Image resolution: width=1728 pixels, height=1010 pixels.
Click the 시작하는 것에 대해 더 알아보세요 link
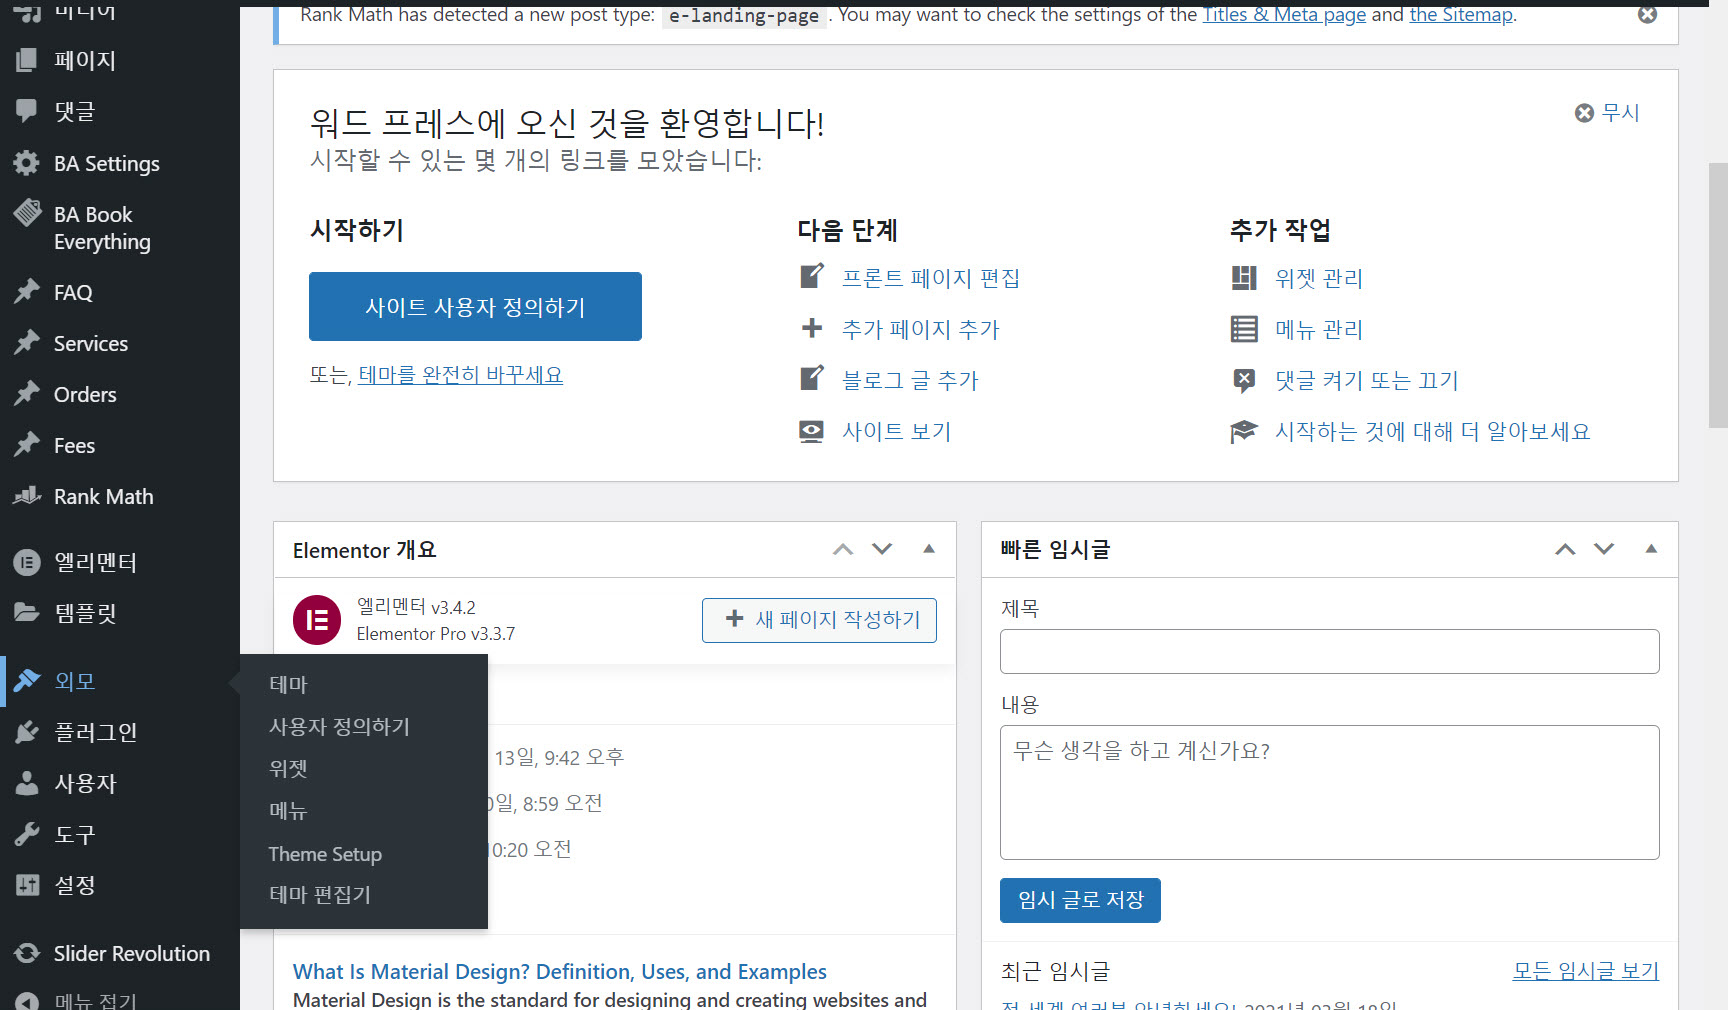point(1432,431)
